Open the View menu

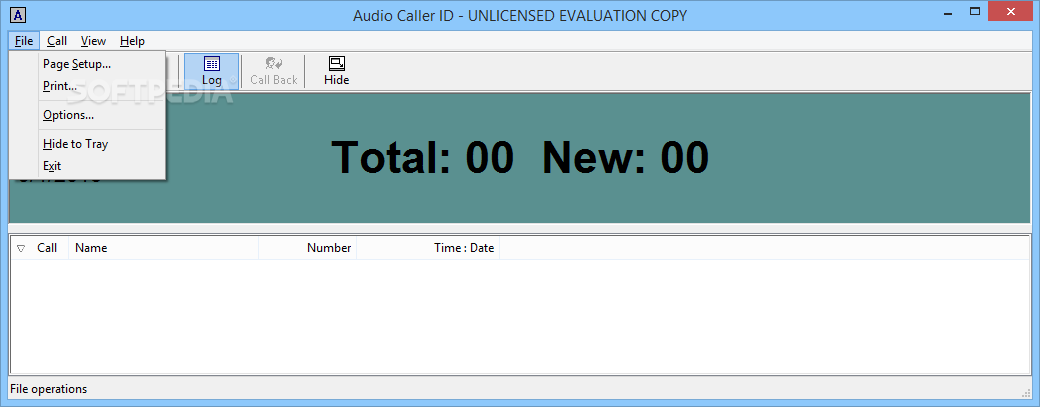click(94, 41)
